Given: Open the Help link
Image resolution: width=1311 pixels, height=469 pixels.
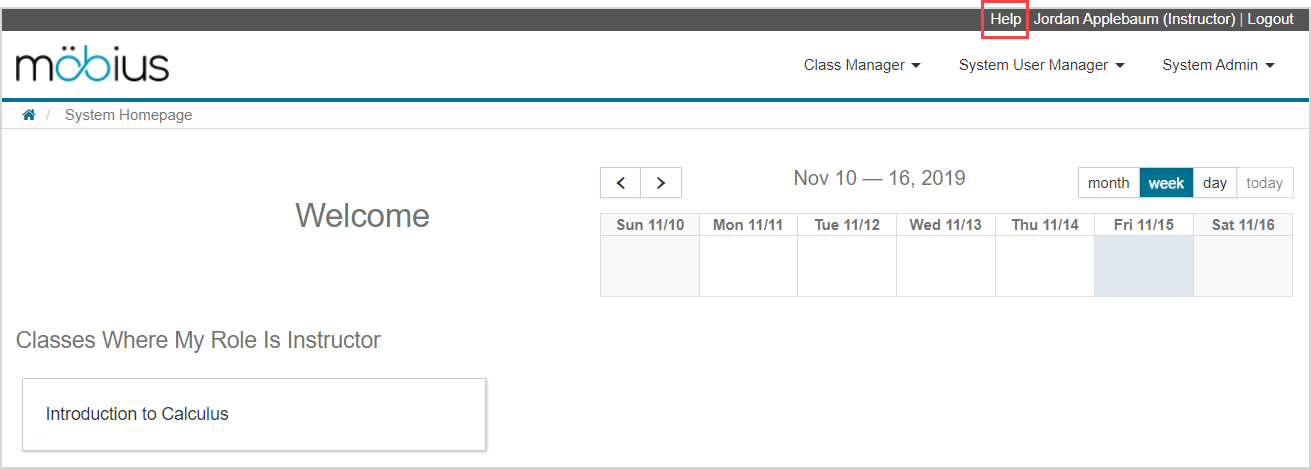Looking at the screenshot, I should click(1005, 19).
